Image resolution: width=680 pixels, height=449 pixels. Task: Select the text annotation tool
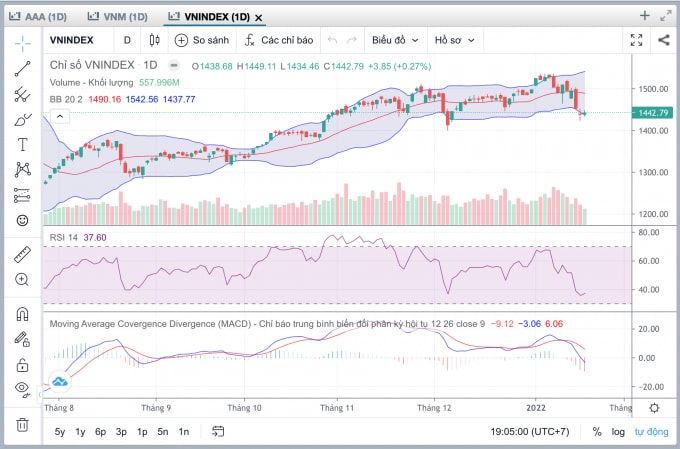[x=23, y=144]
